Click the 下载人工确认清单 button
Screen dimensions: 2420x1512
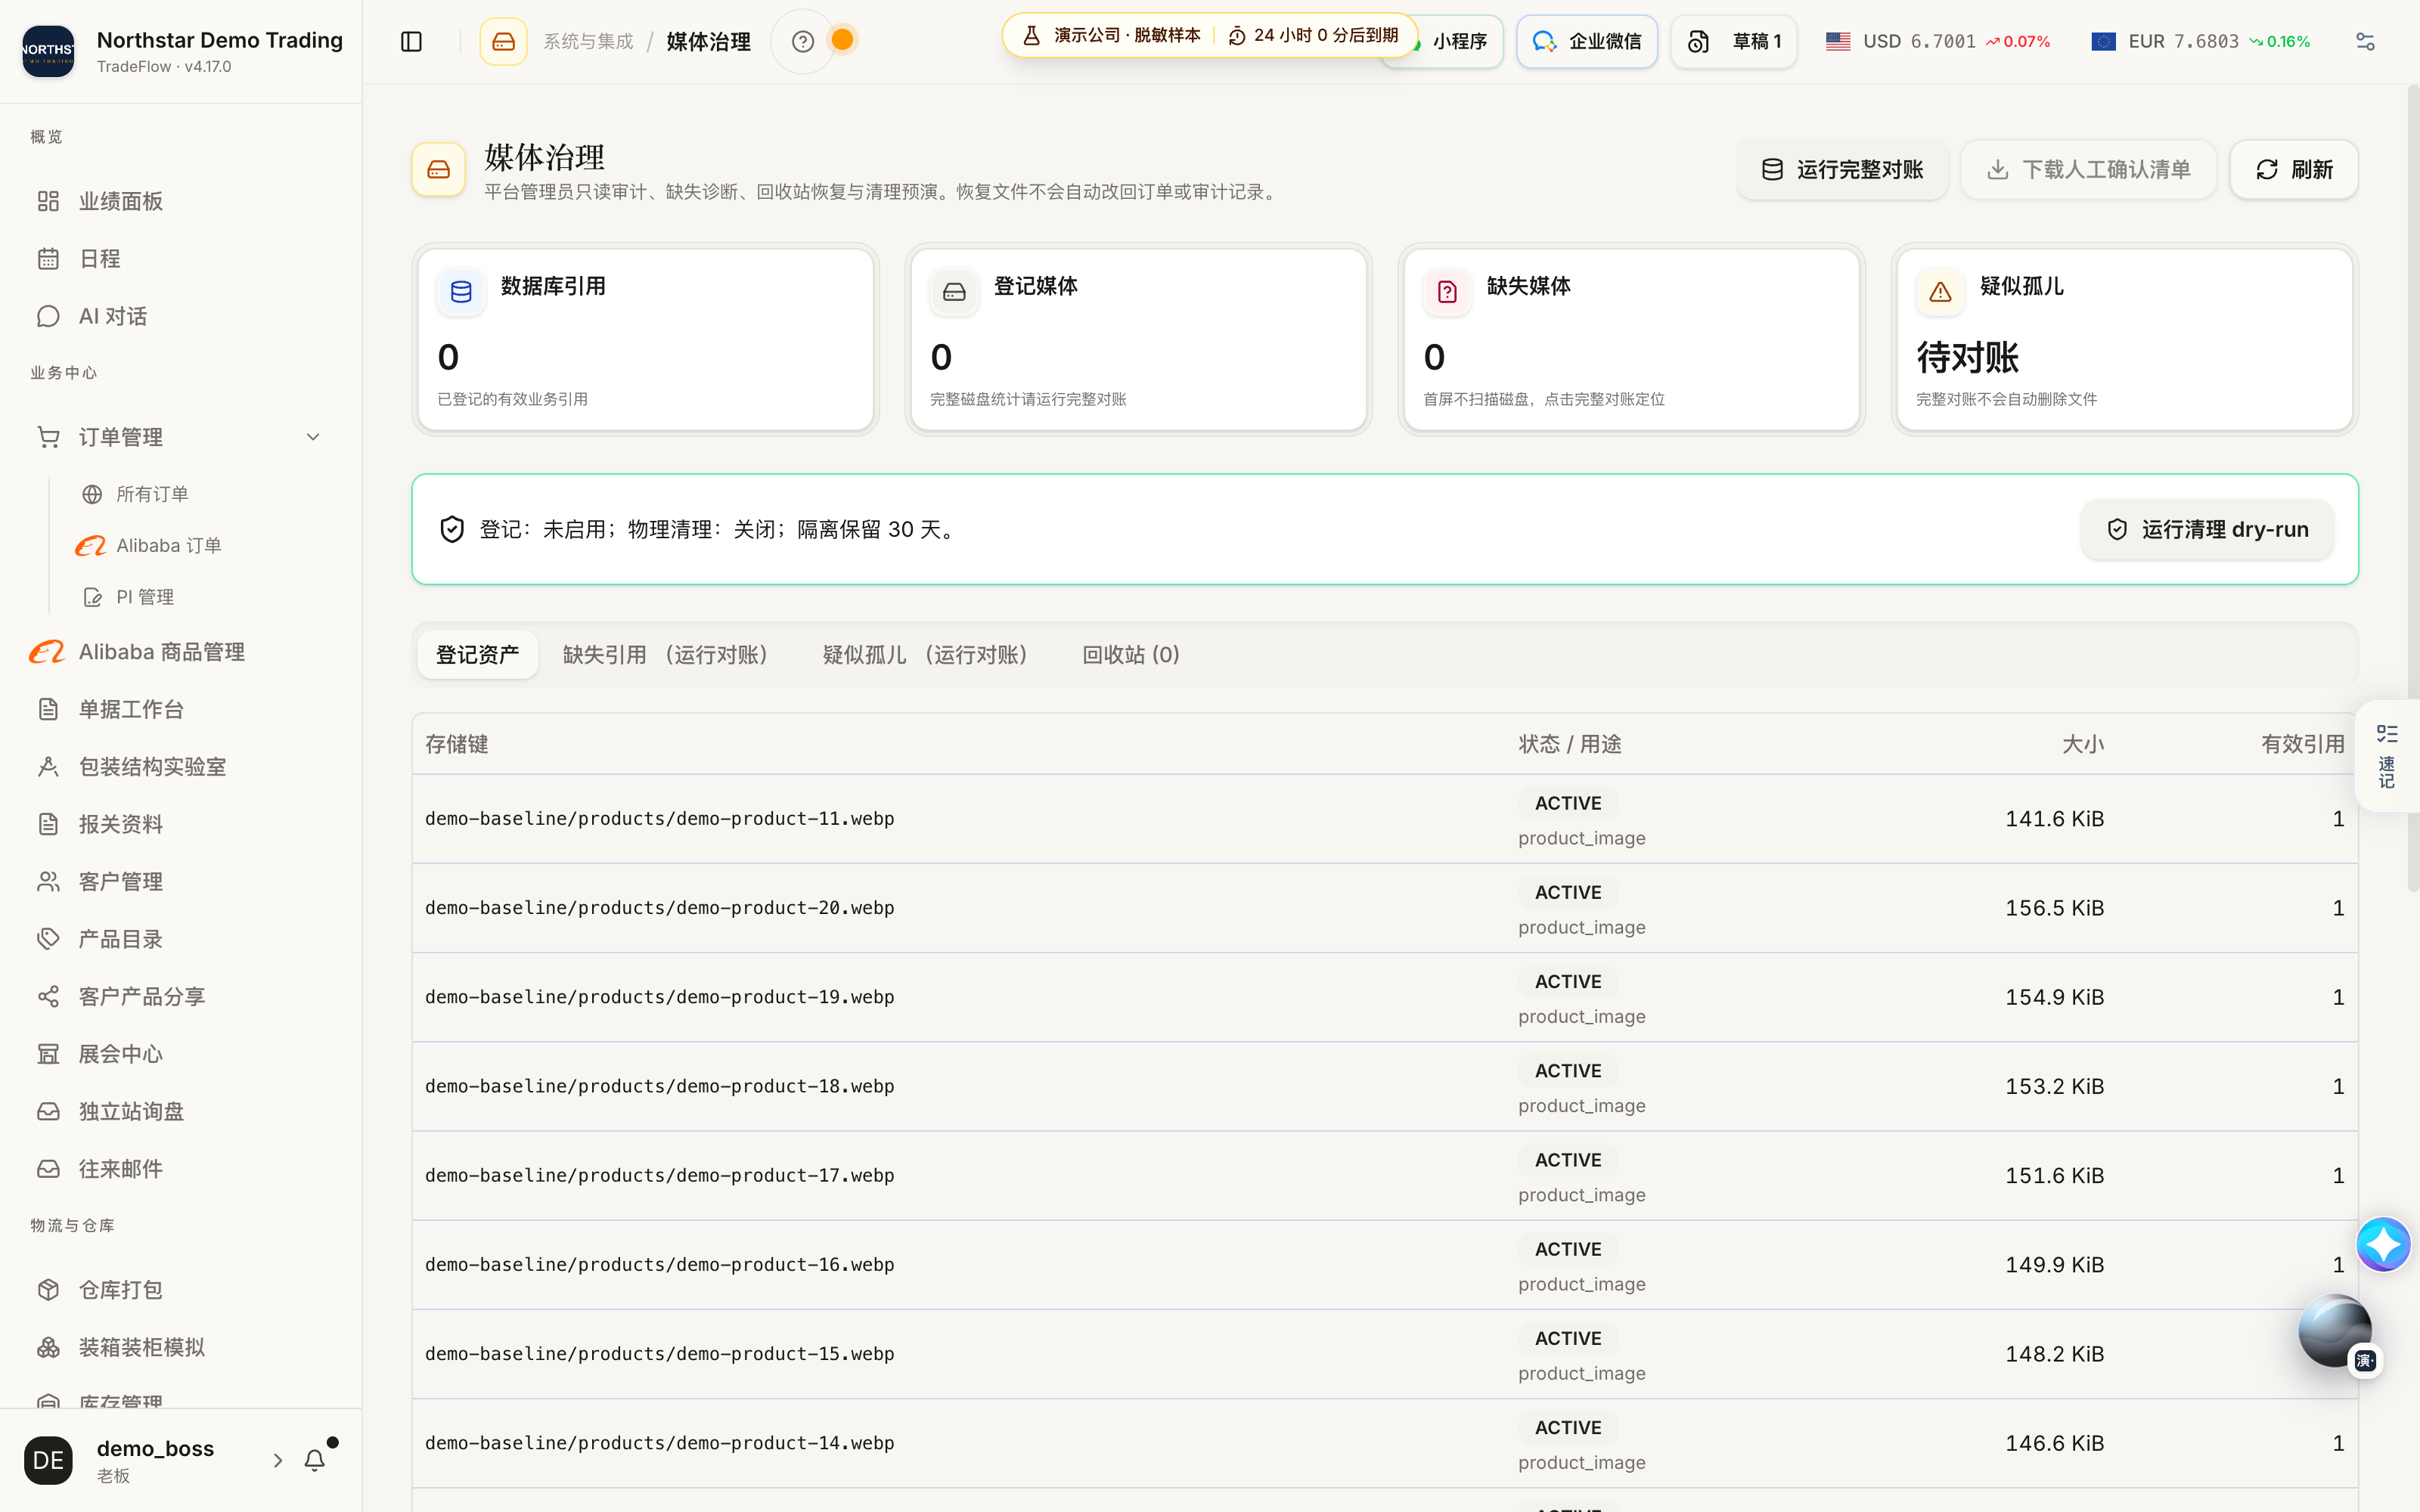tap(2088, 170)
